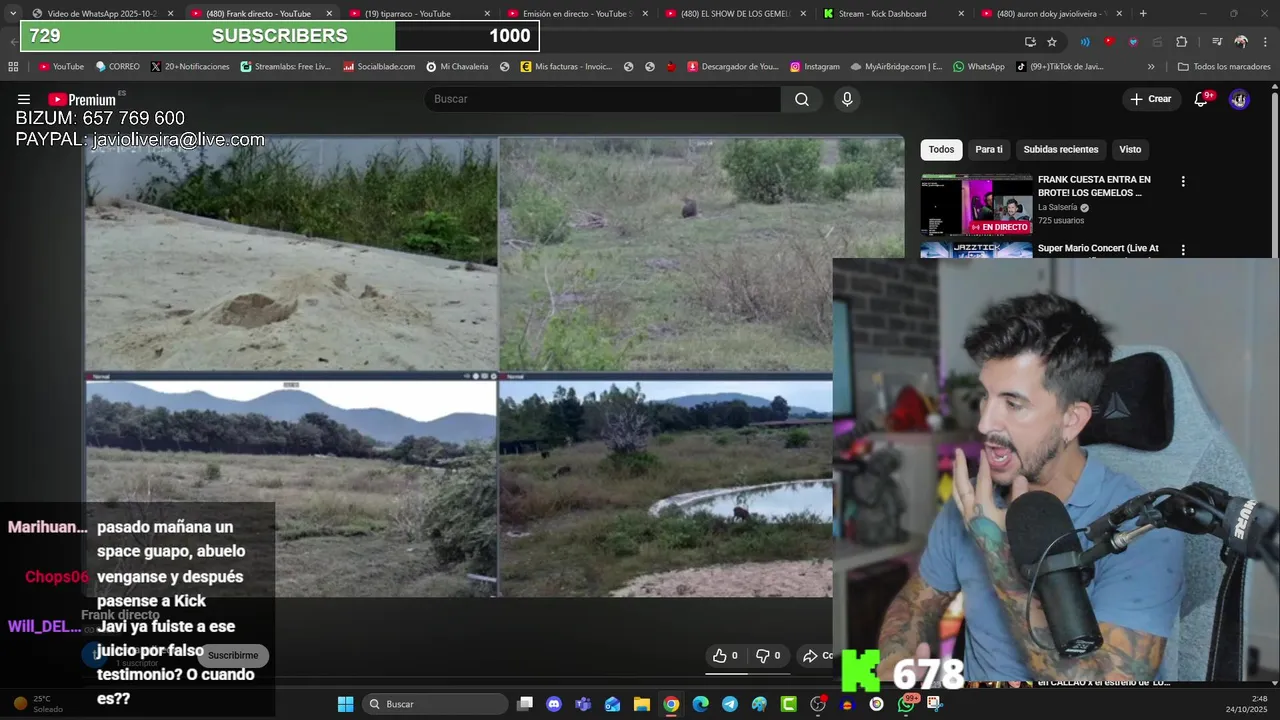Switch to auron doky javioliveira tab
Viewport: 1280px width, 720px height.
coord(1052,14)
